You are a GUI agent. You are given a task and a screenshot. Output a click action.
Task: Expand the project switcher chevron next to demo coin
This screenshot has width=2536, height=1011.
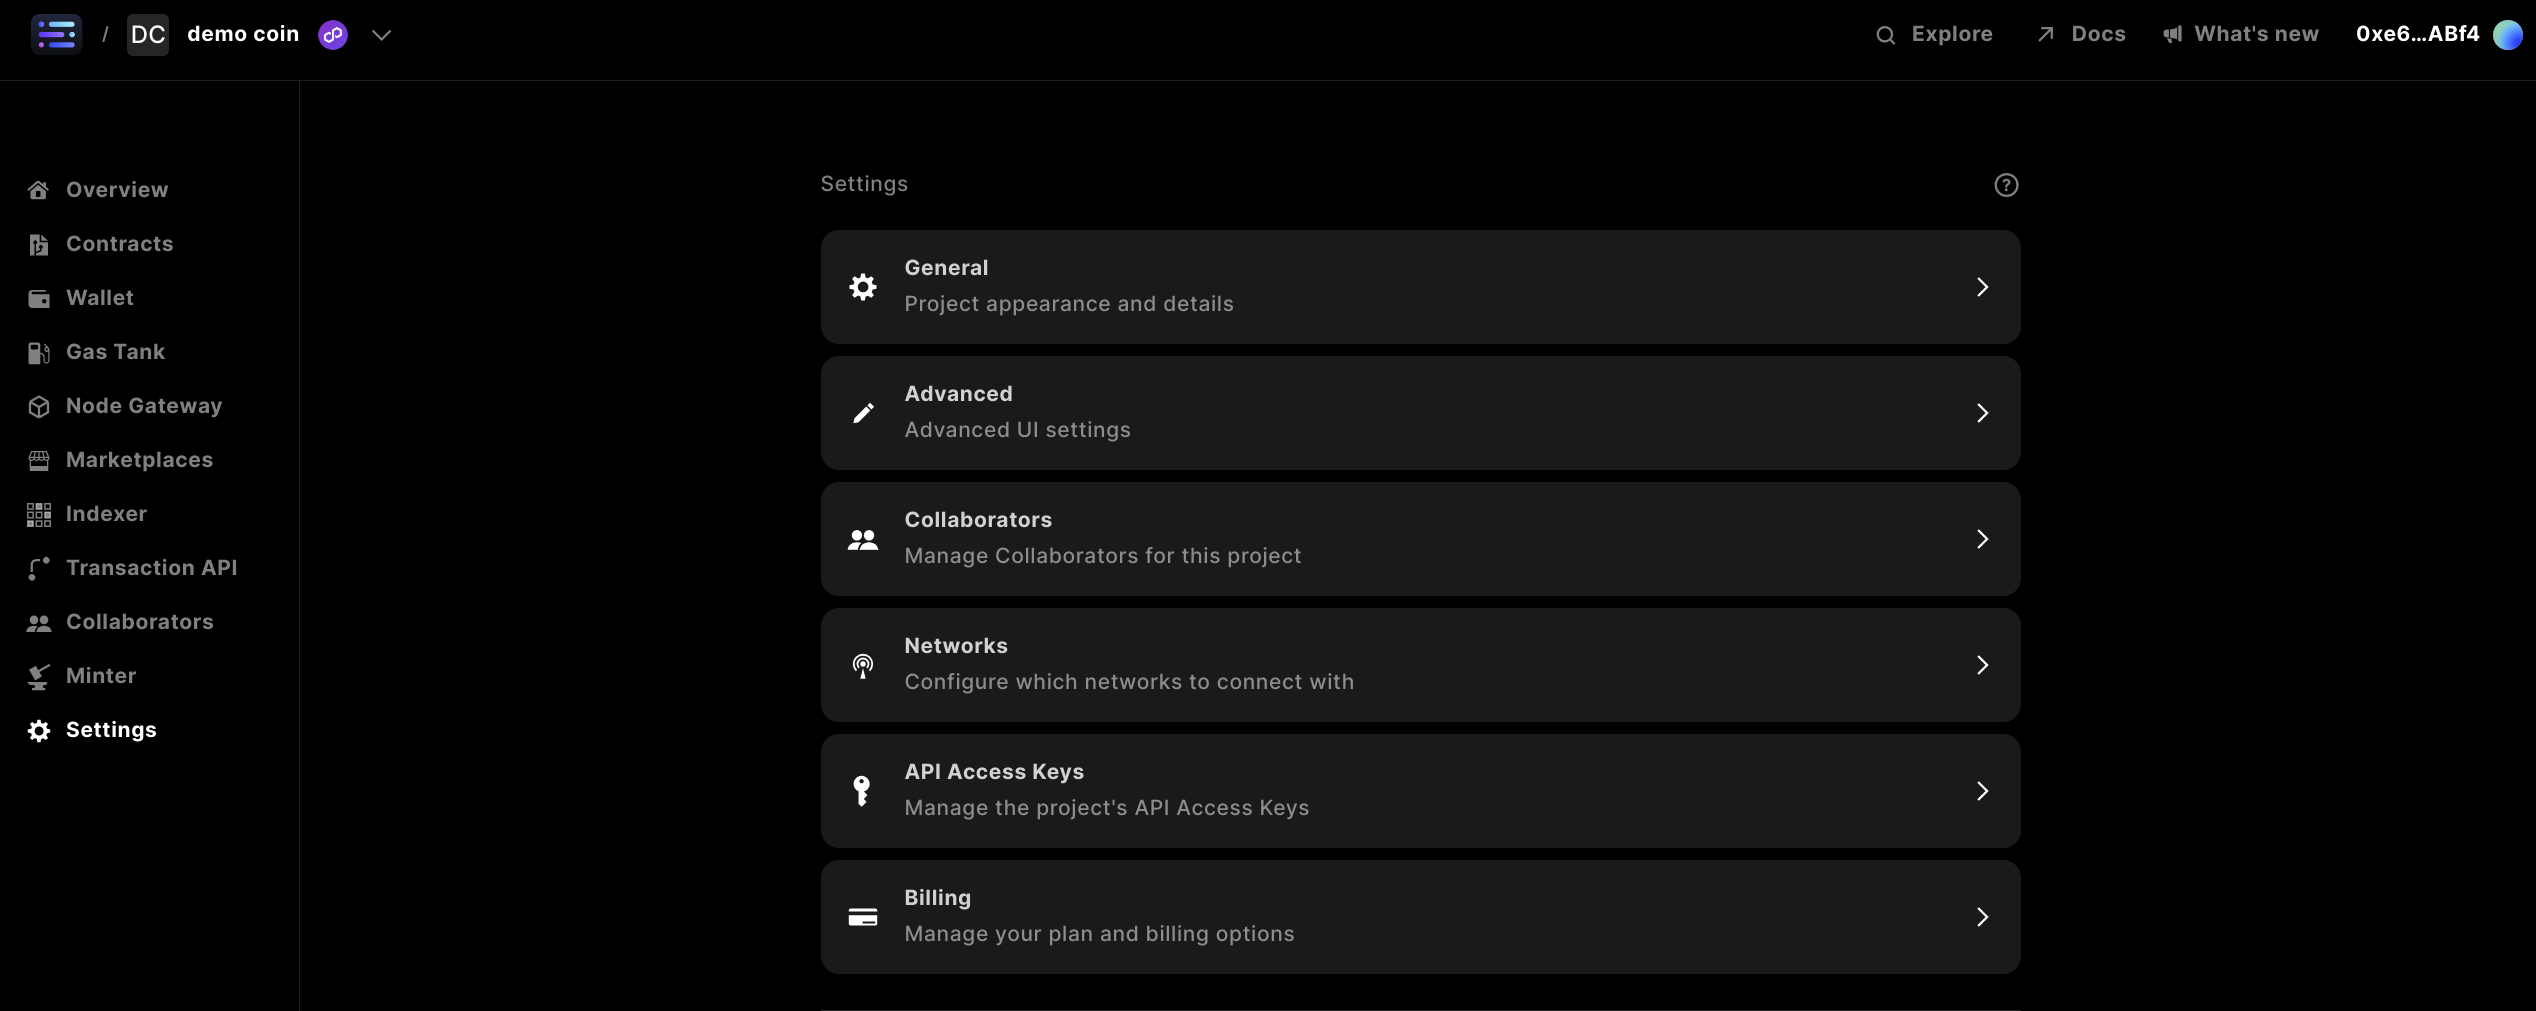(381, 34)
